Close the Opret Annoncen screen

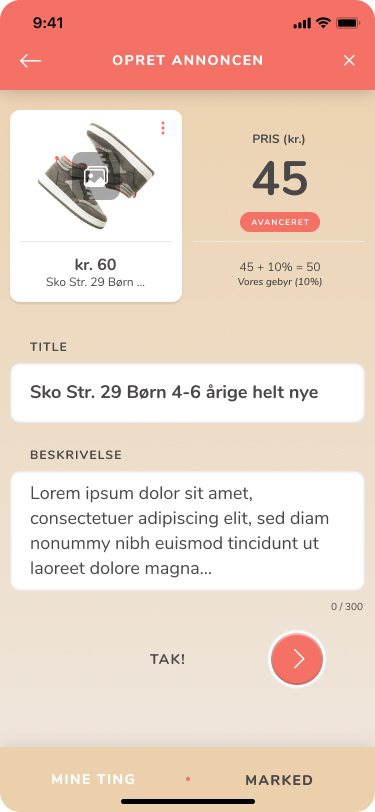[x=349, y=61]
